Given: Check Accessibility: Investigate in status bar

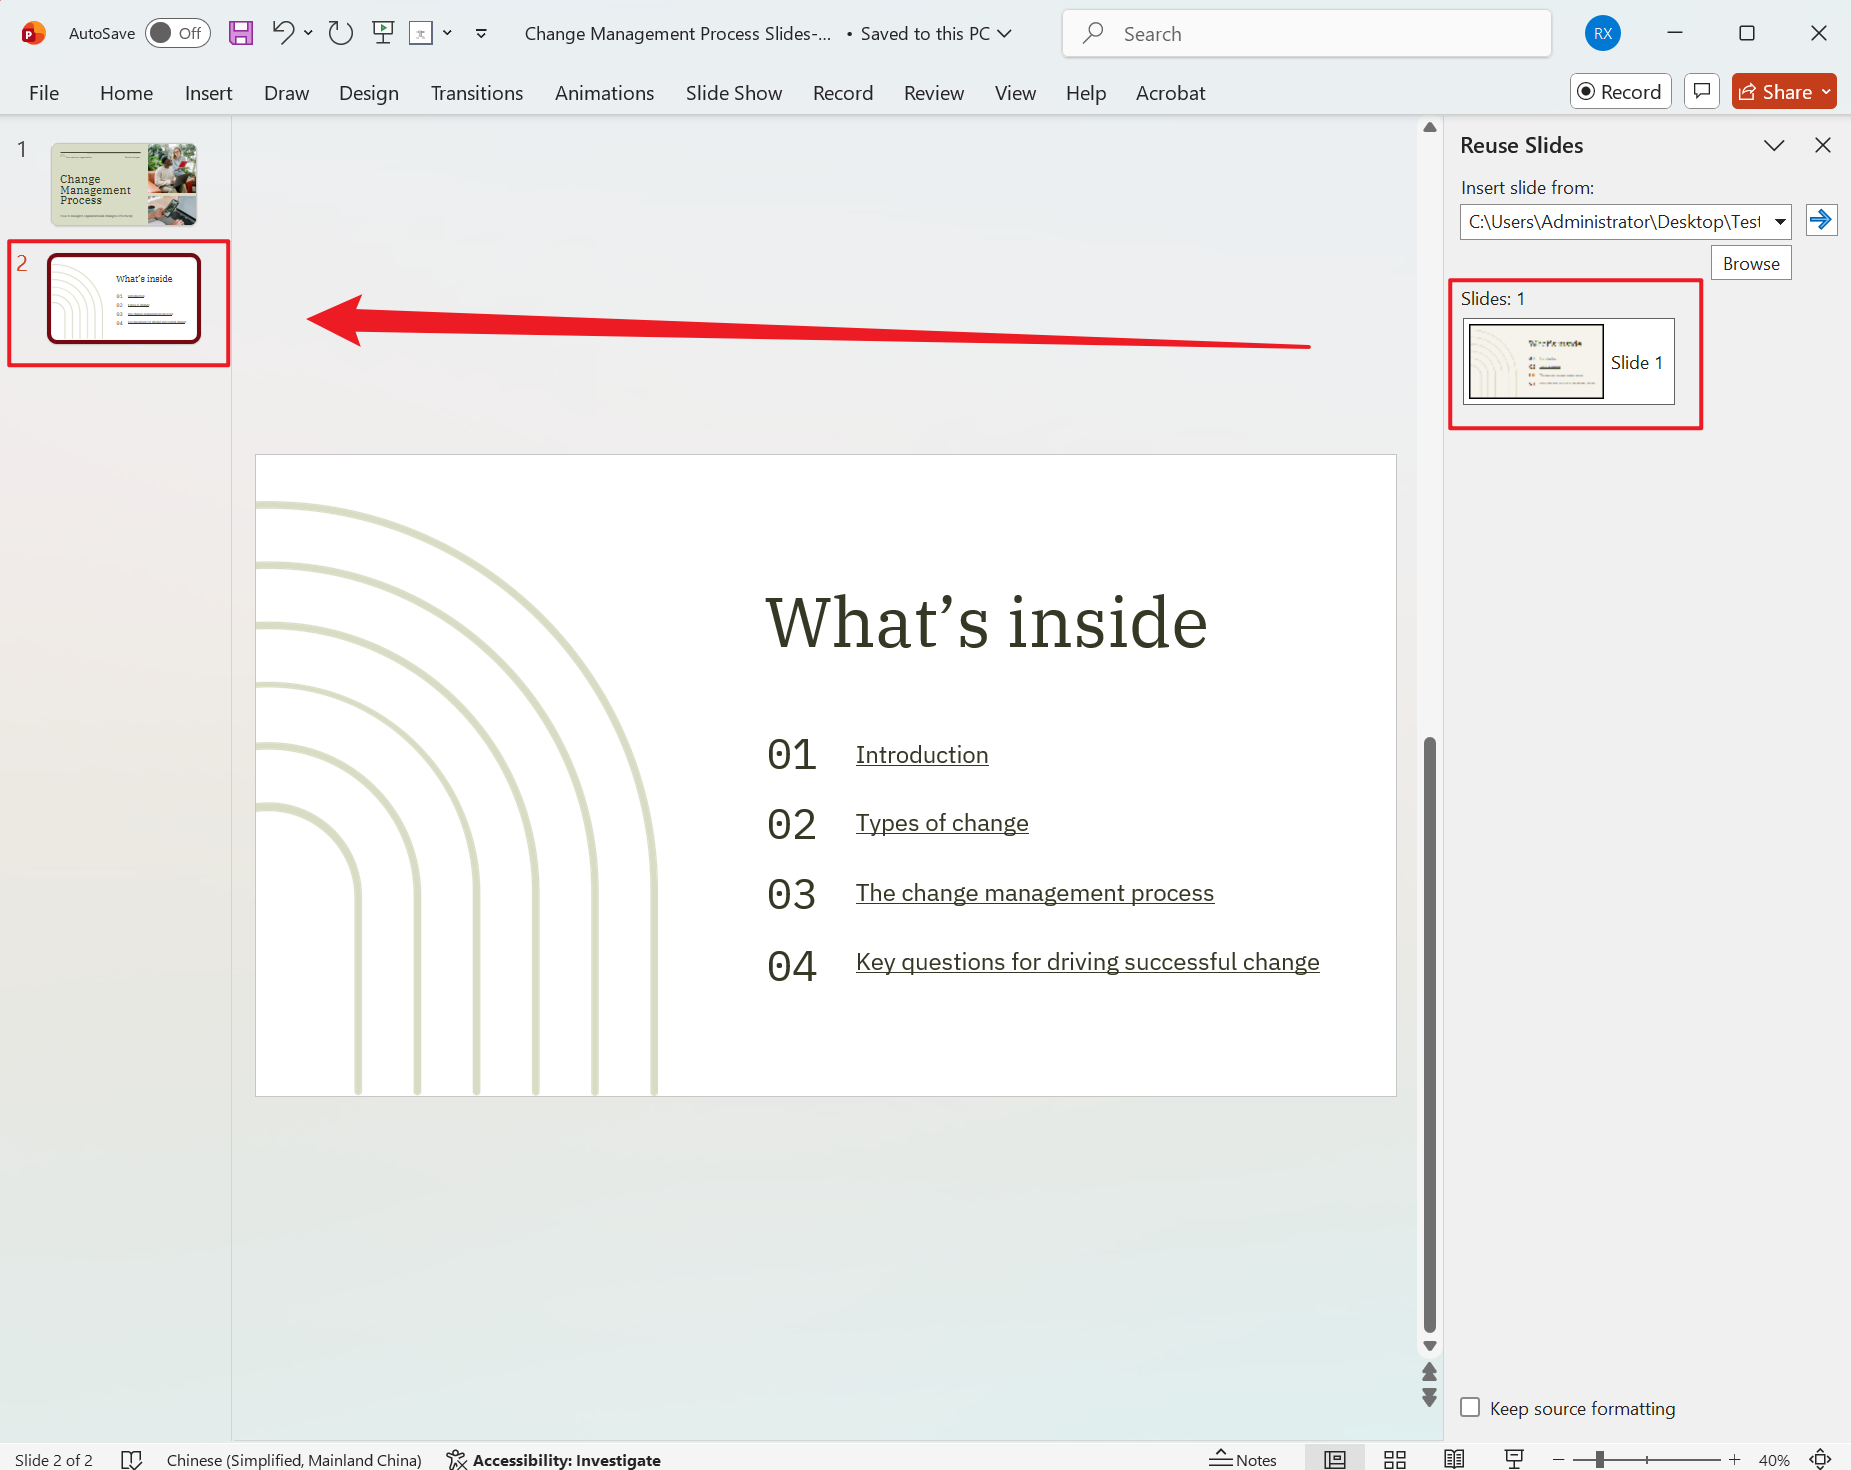Looking at the screenshot, I should (553, 1459).
